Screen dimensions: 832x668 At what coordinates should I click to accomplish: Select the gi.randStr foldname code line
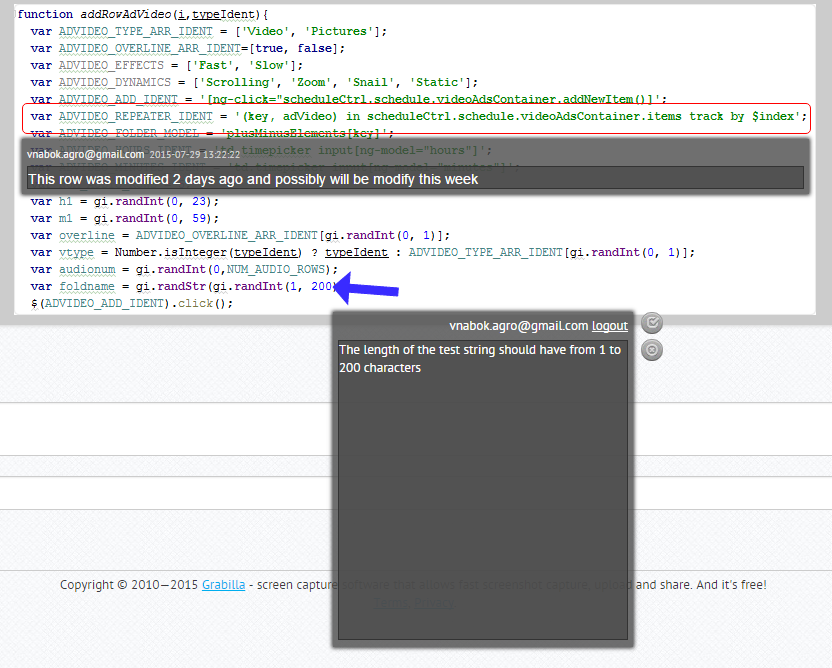tap(180, 286)
